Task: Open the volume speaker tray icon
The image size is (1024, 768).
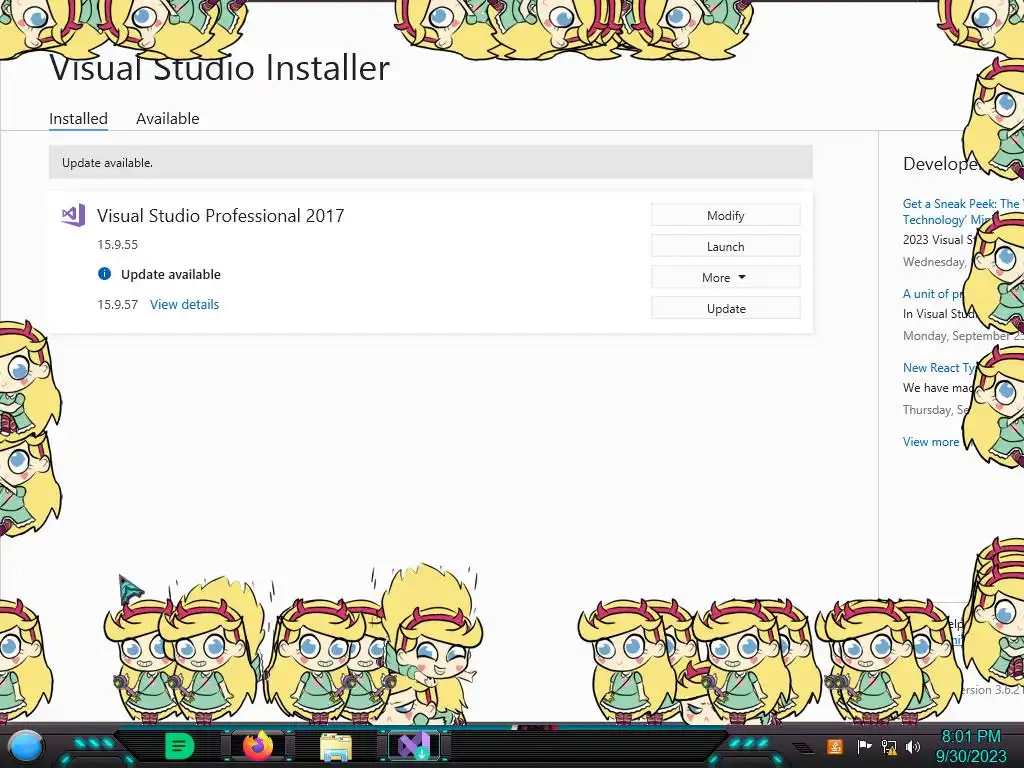Action: [x=913, y=746]
